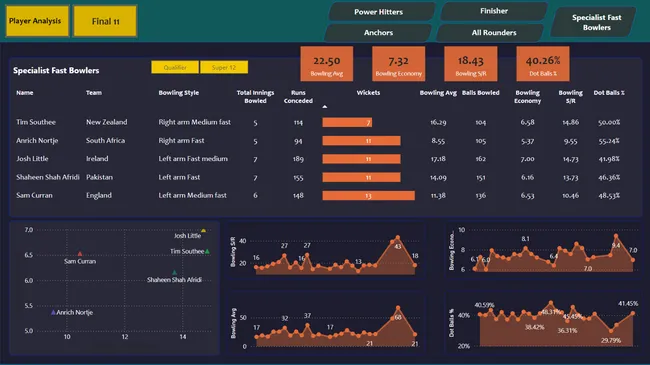This screenshot has height=365, width=650.
Task: Click Sam Curran's red scatter marker
Action: pyautogui.click(x=80, y=253)
